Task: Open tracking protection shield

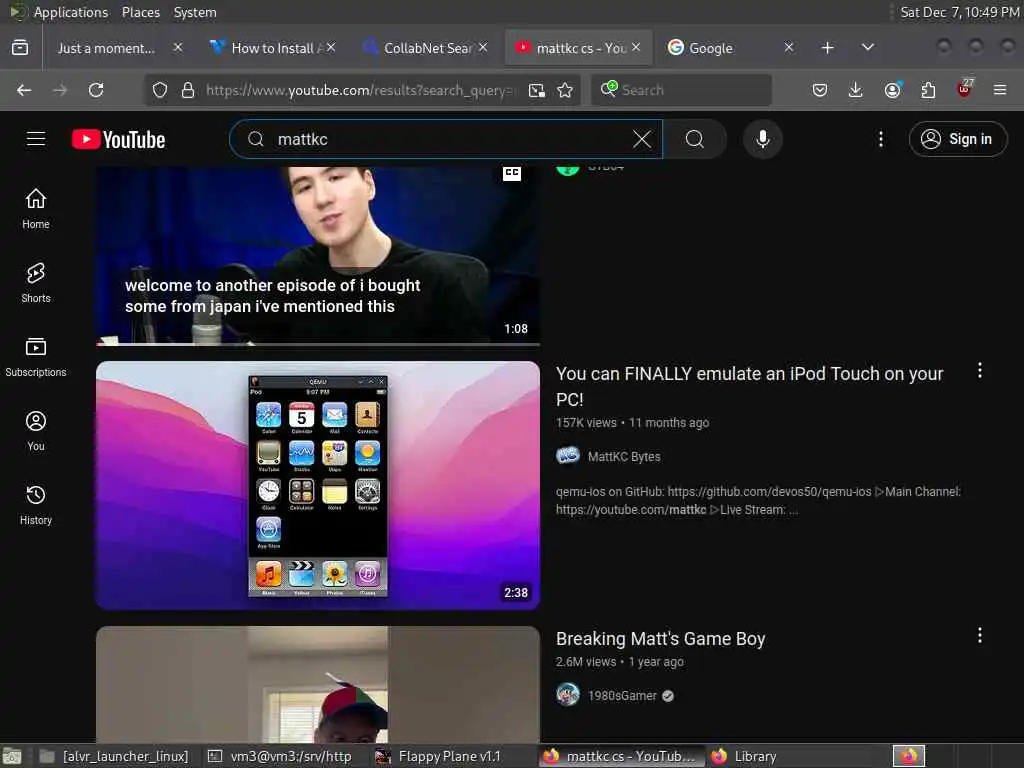Action: point(160,90)
